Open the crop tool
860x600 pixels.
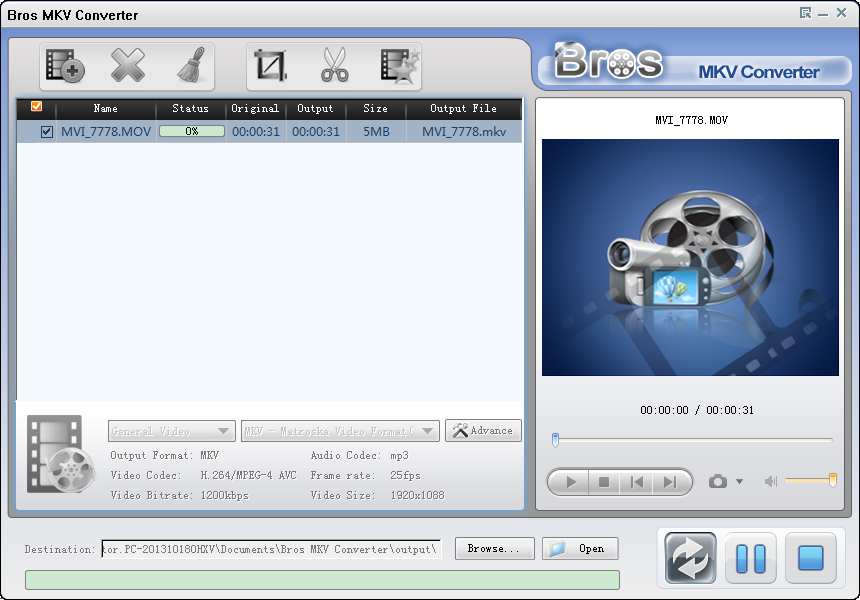click(270, 66)
